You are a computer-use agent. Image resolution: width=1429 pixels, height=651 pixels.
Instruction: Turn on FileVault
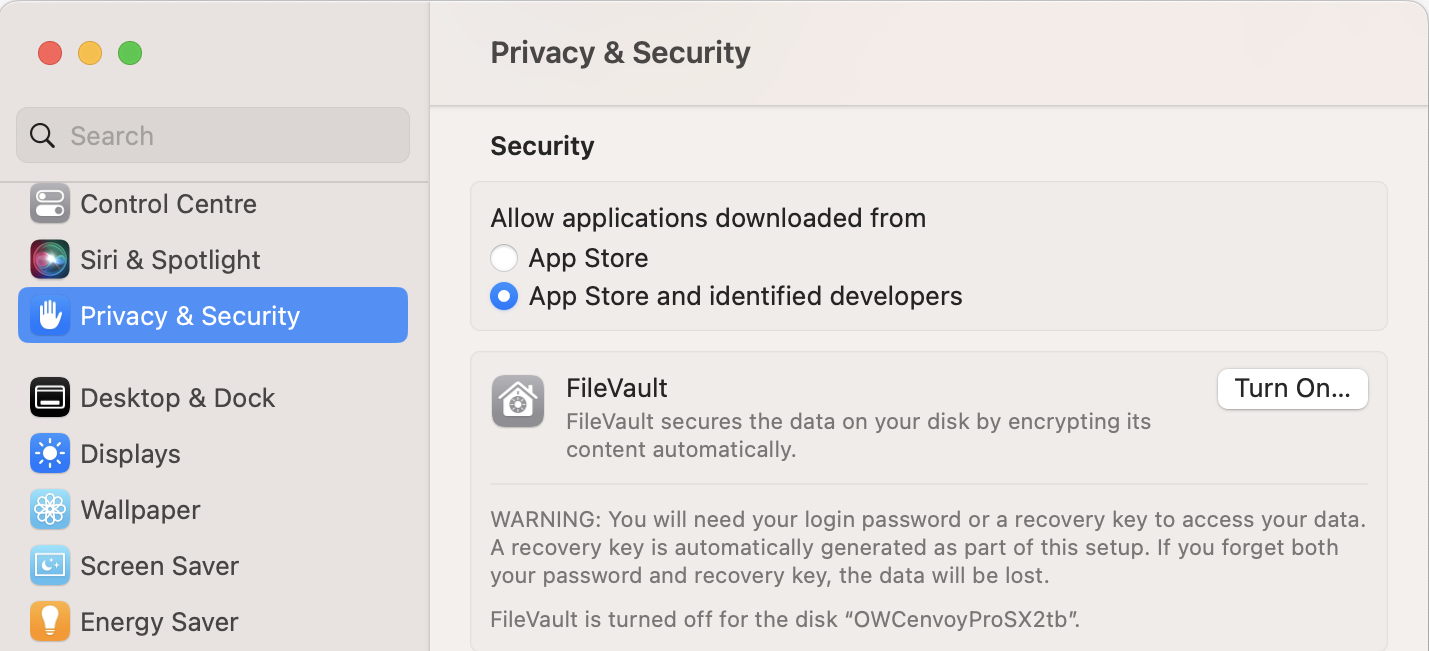[x=1292, y=389]
